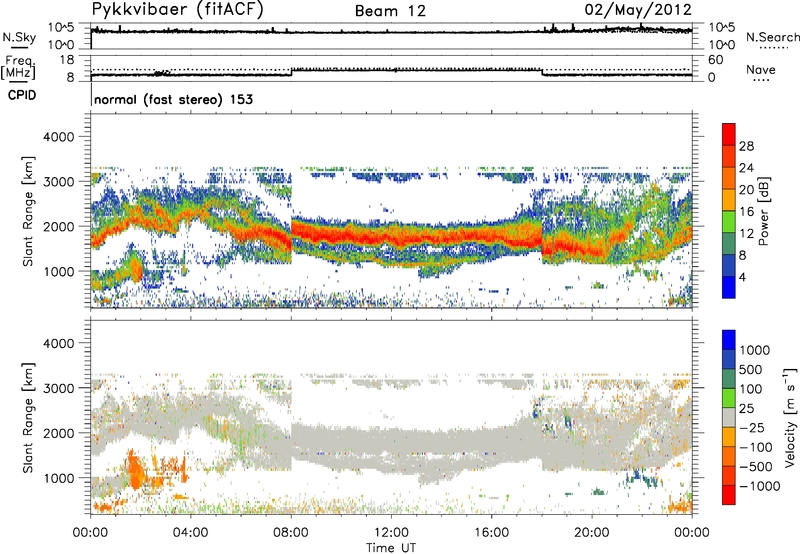This screenshot has width=800, height=554.
Task: Click the orange velocity patch near 1000 km
Action: point(136,471)
